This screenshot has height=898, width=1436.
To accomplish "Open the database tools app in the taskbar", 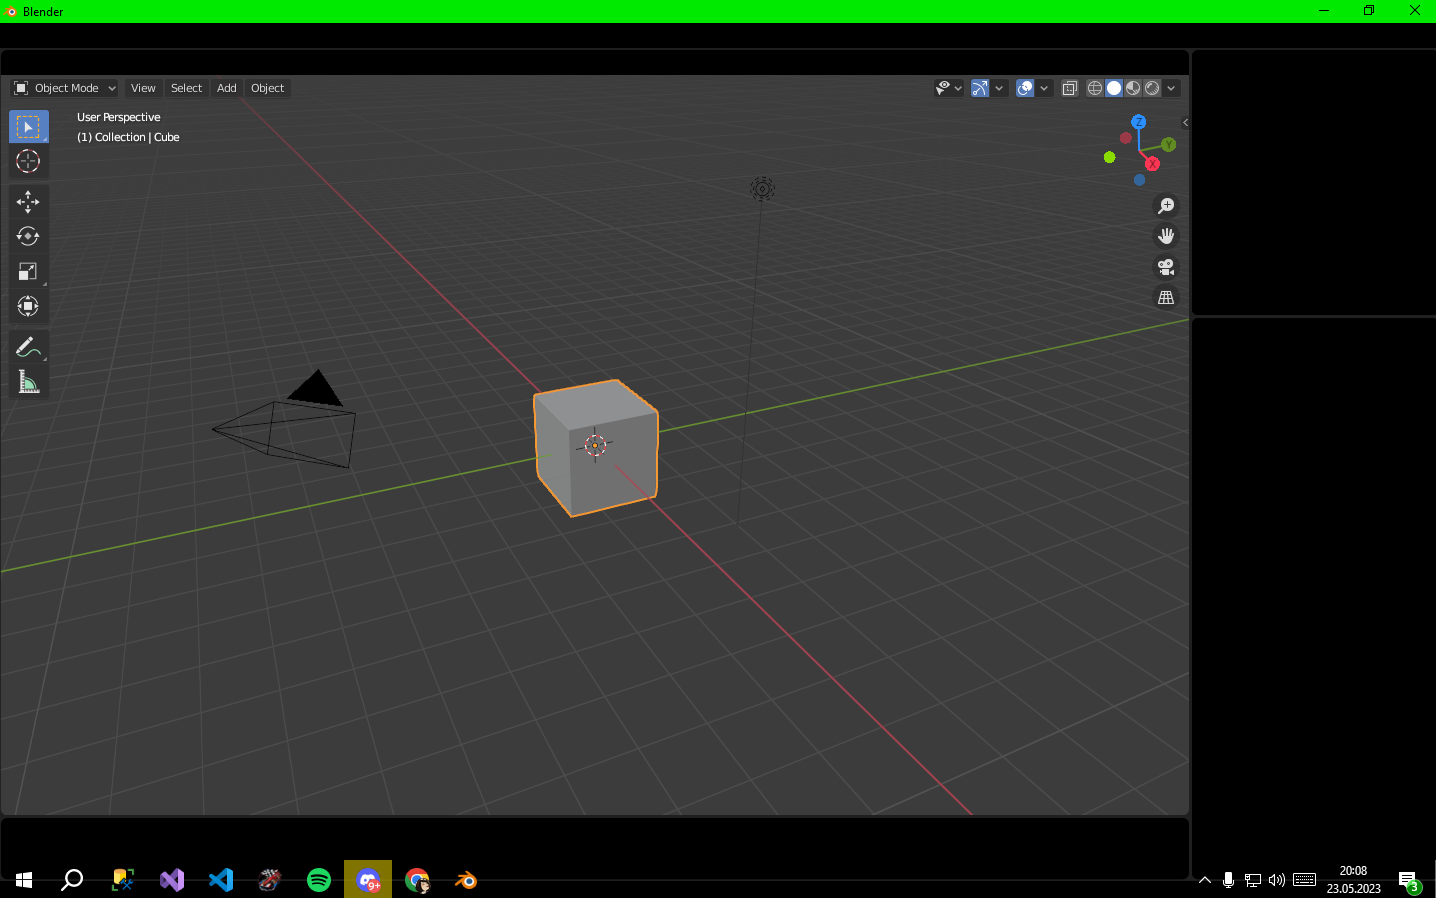I will 123,880.
